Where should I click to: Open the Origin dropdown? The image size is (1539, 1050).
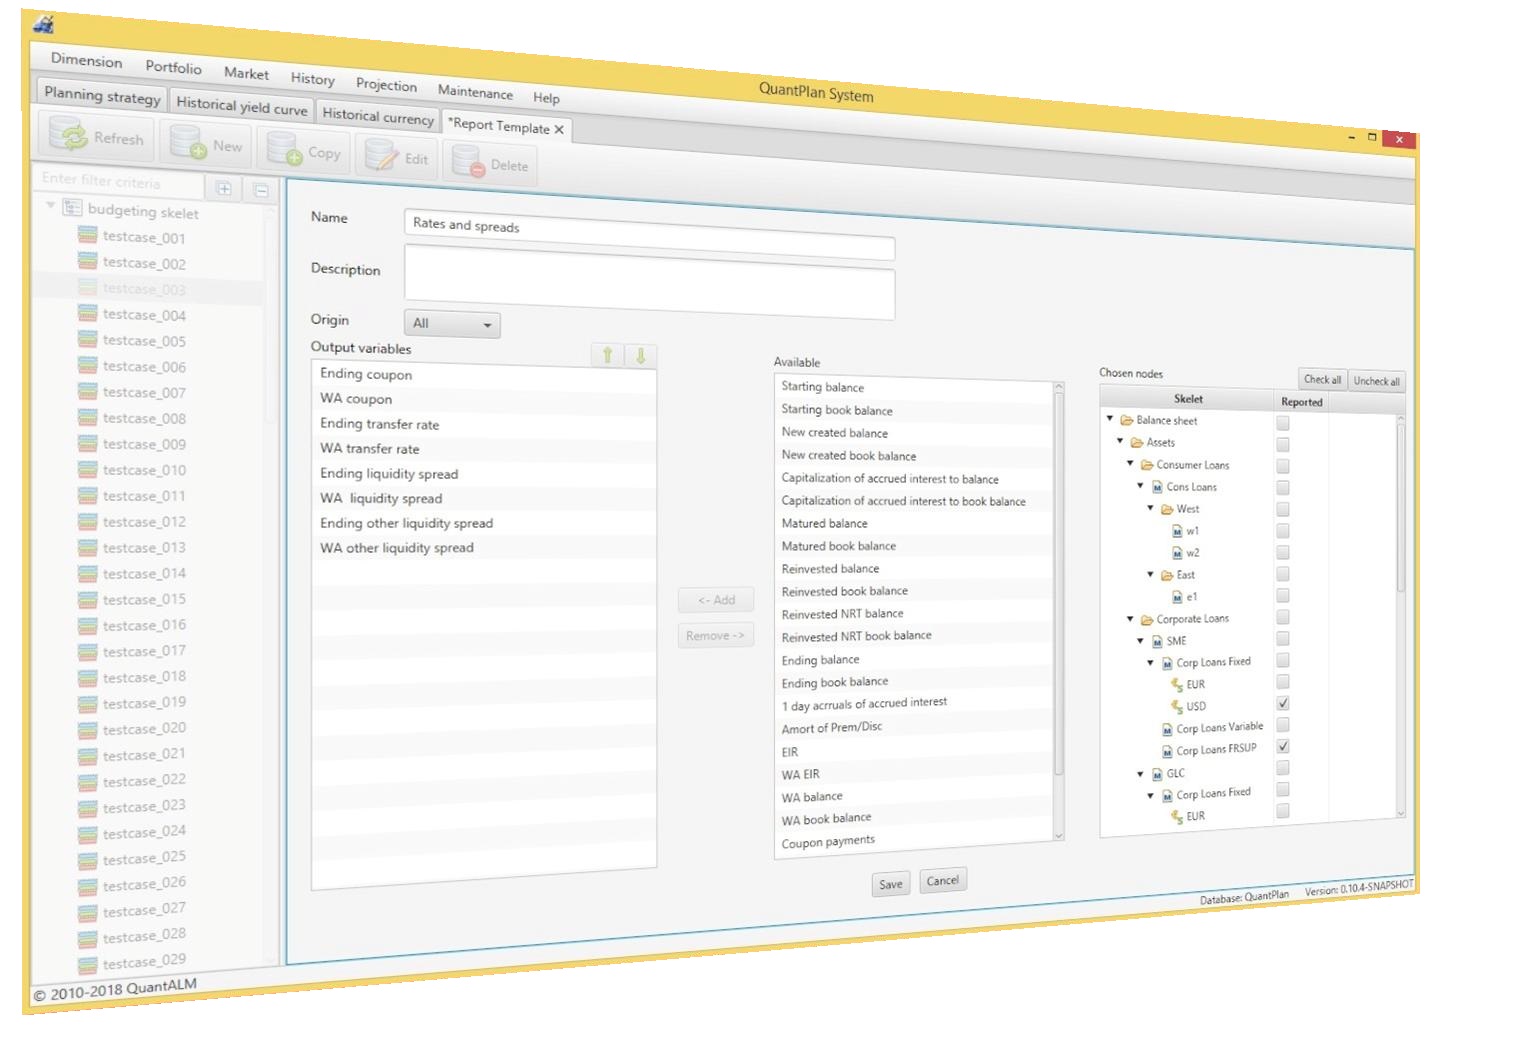tap(452, 324)
